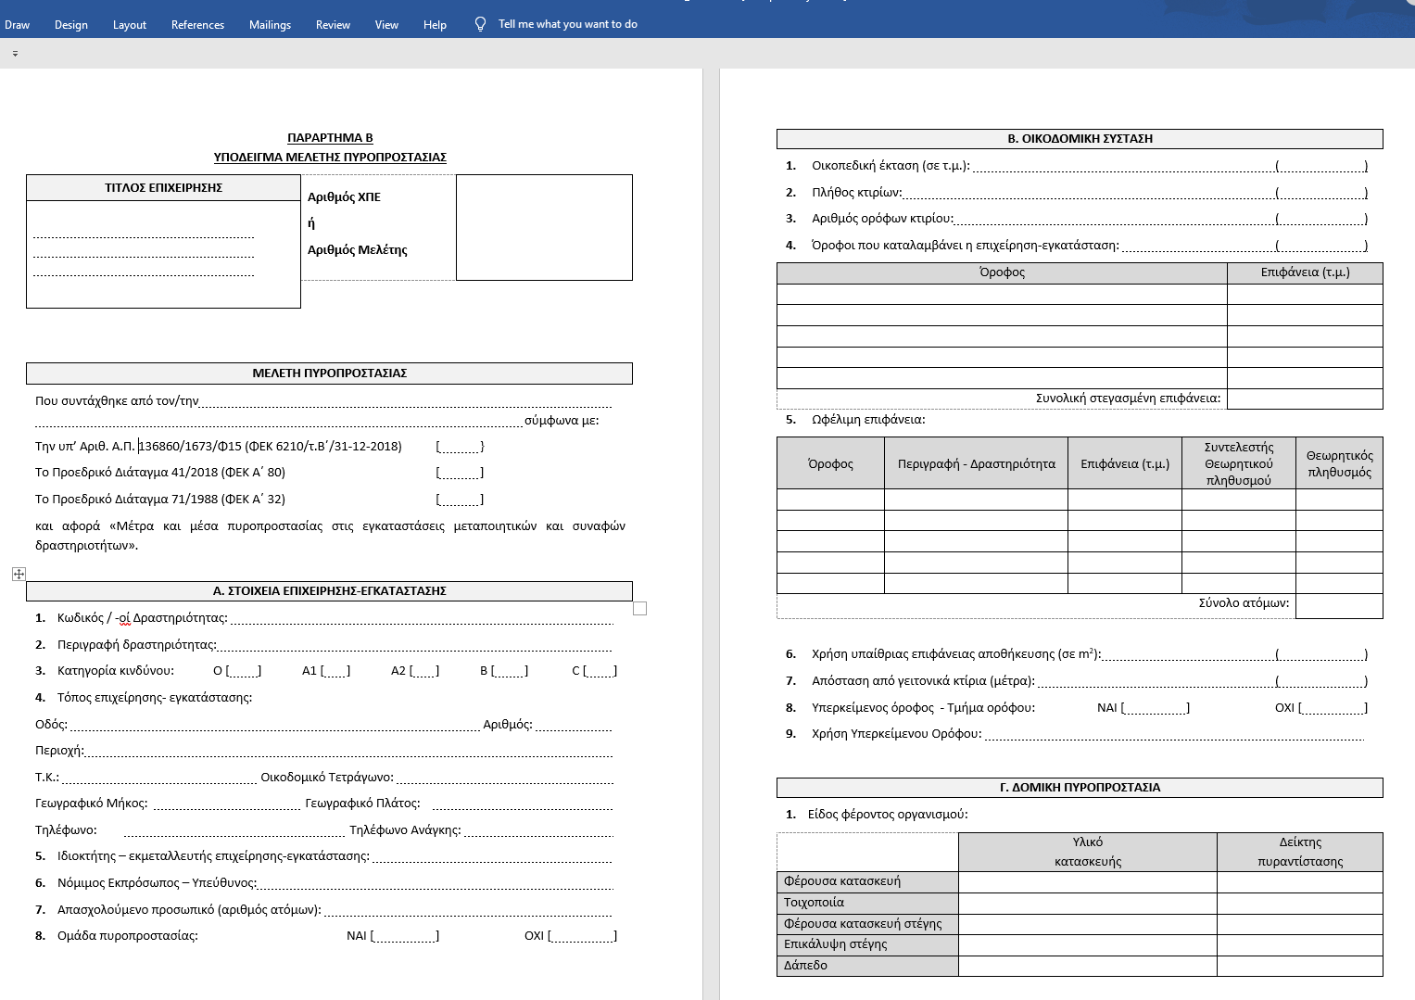Click the "Γ. ΔΟΜΙΚΗ ΠΥΡΟΠΡΟΣΤΑΣΙΑ" header
Screen dimensions: 1415x1000
coord(1080,788)
